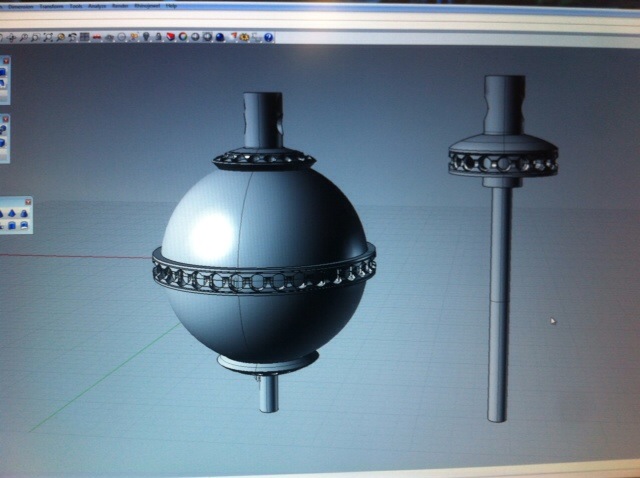
Task: Open the Rhinojewel menu
Action: click(147, 6)
